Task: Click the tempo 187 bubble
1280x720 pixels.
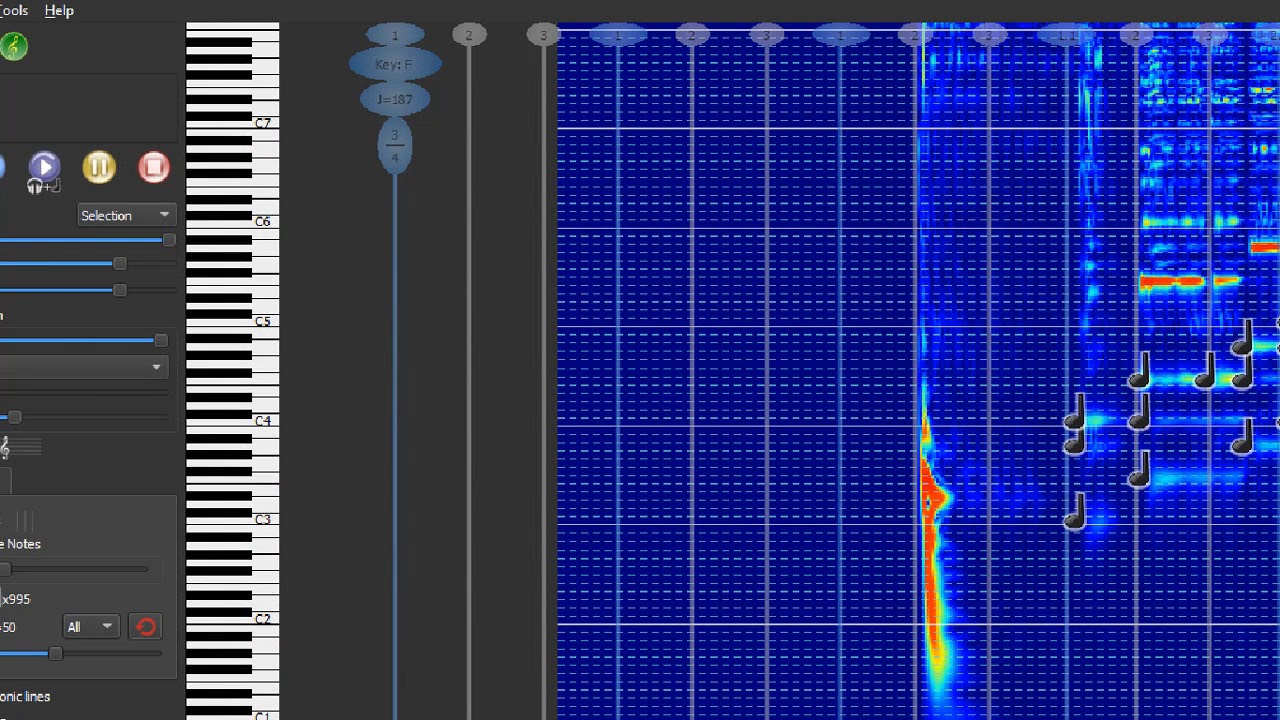Action: (x=394, y=99)
